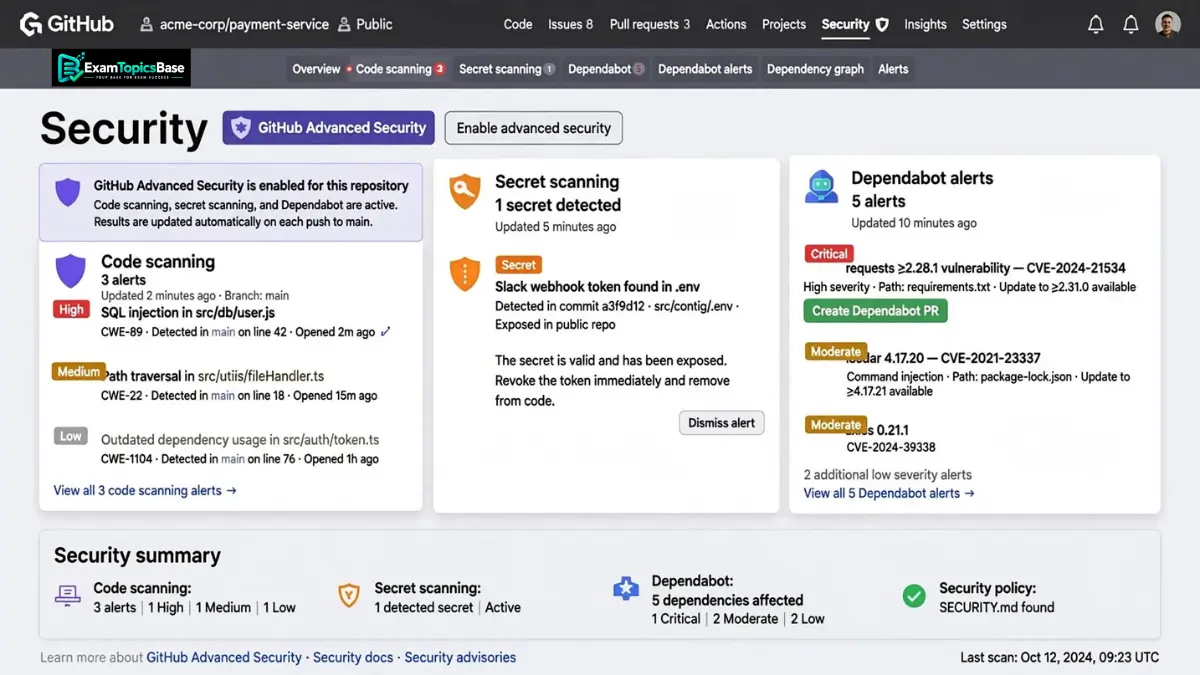
Task: Open SQL injection in src/db/user.js alert
Action: (188, 313)
